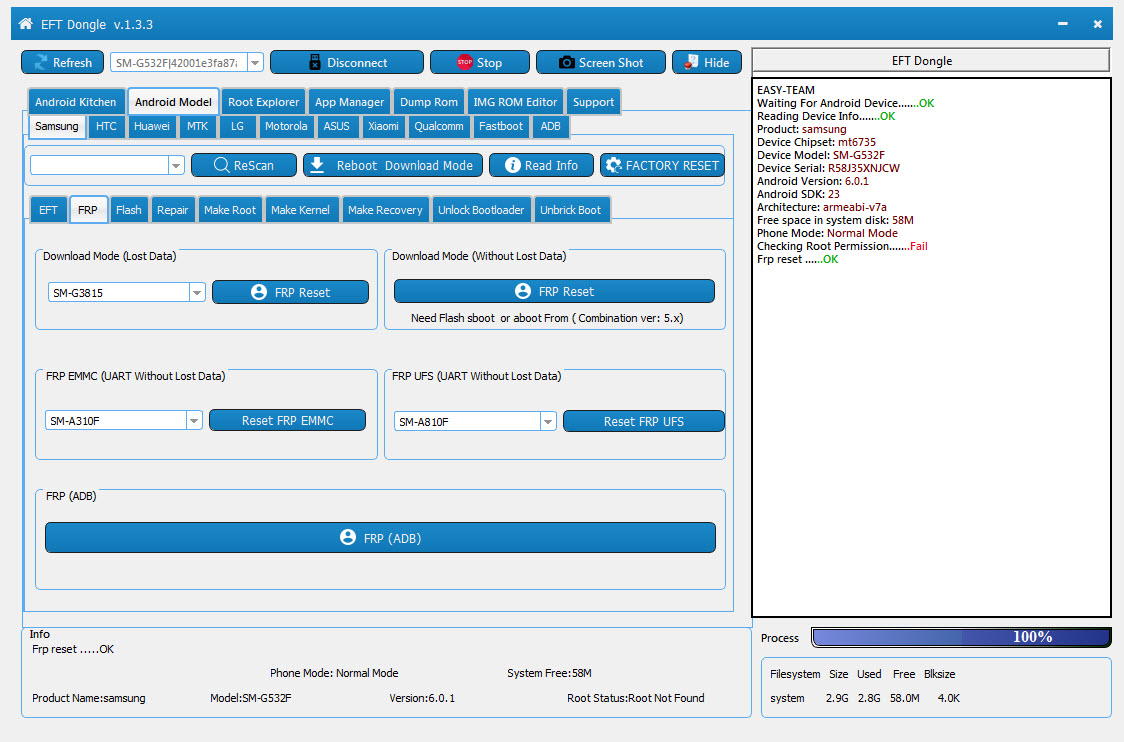
Task: Expand the SM-G3815 model dropdown
Action: [197, 292]
